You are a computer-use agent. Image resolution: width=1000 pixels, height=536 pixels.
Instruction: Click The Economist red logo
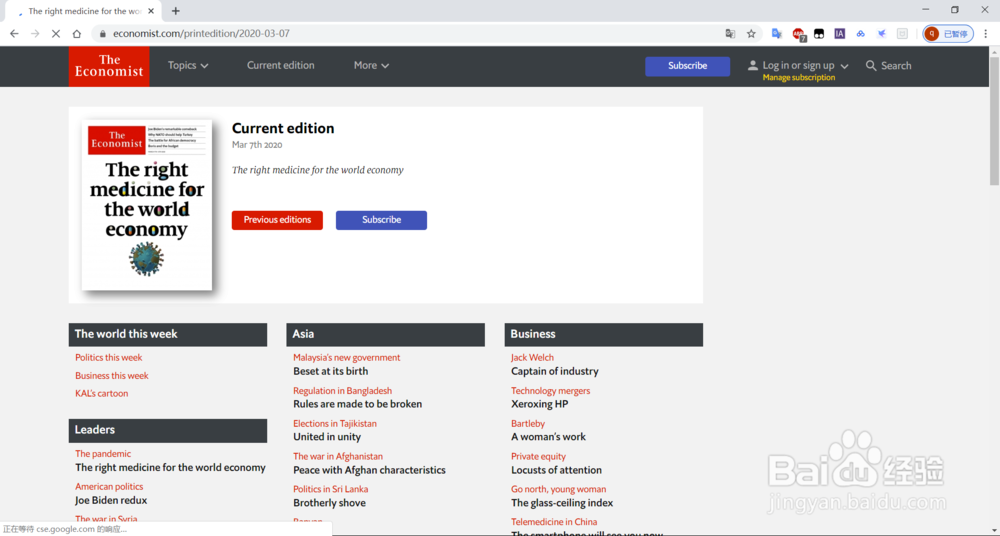tap(109, 66)
